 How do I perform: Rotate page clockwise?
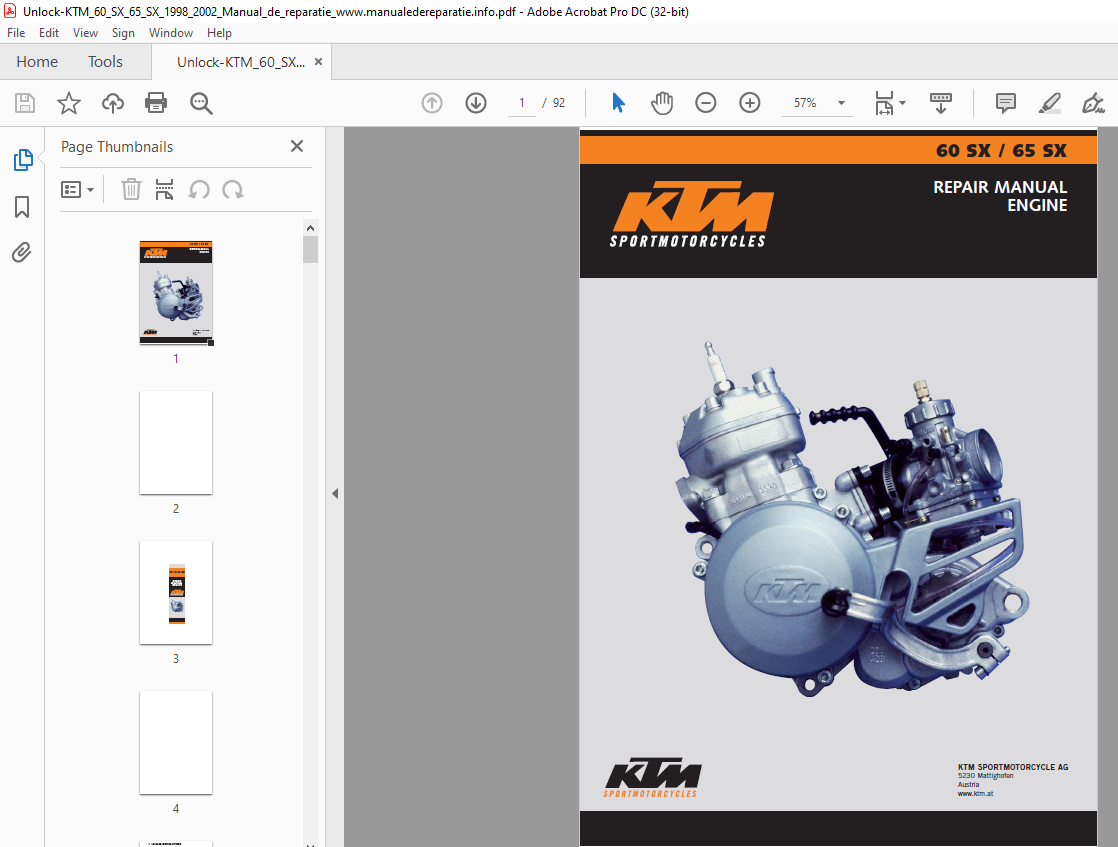pos(232,190)
